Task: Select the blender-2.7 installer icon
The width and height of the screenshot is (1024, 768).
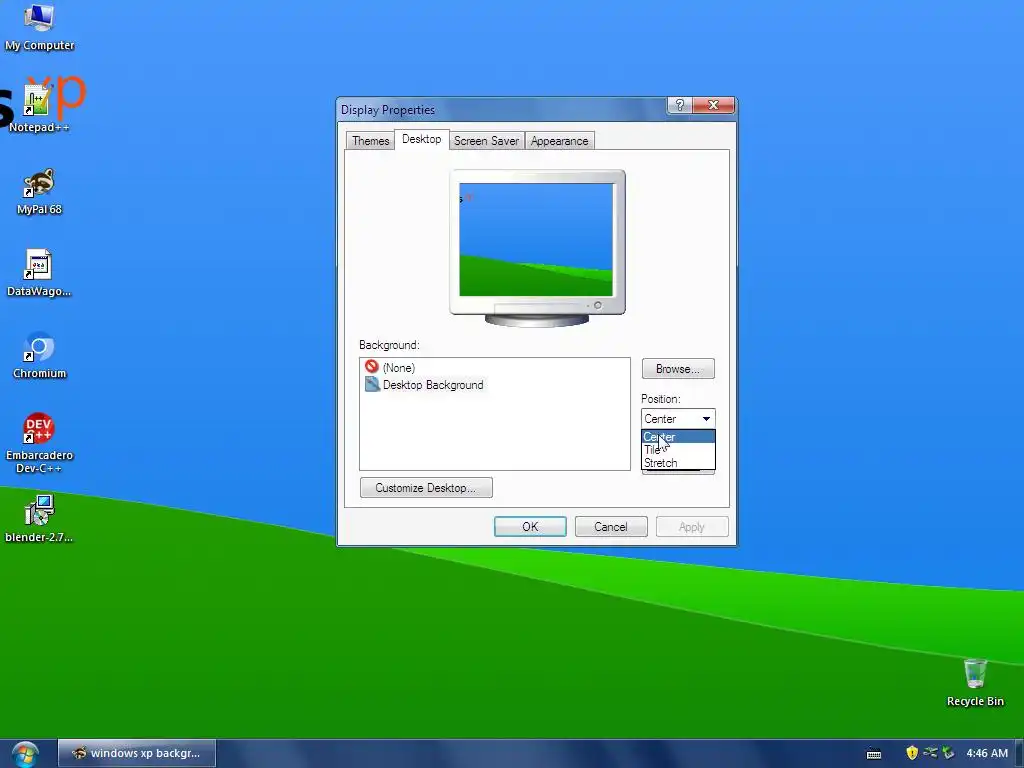Action: 39,519
